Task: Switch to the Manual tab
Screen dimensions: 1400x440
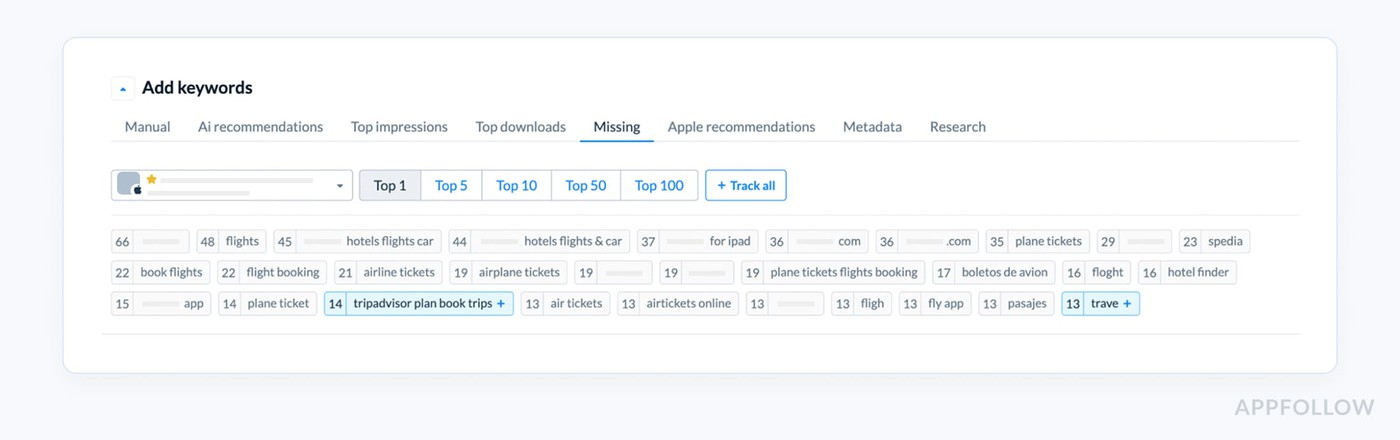Action: (x=147, y=127)
